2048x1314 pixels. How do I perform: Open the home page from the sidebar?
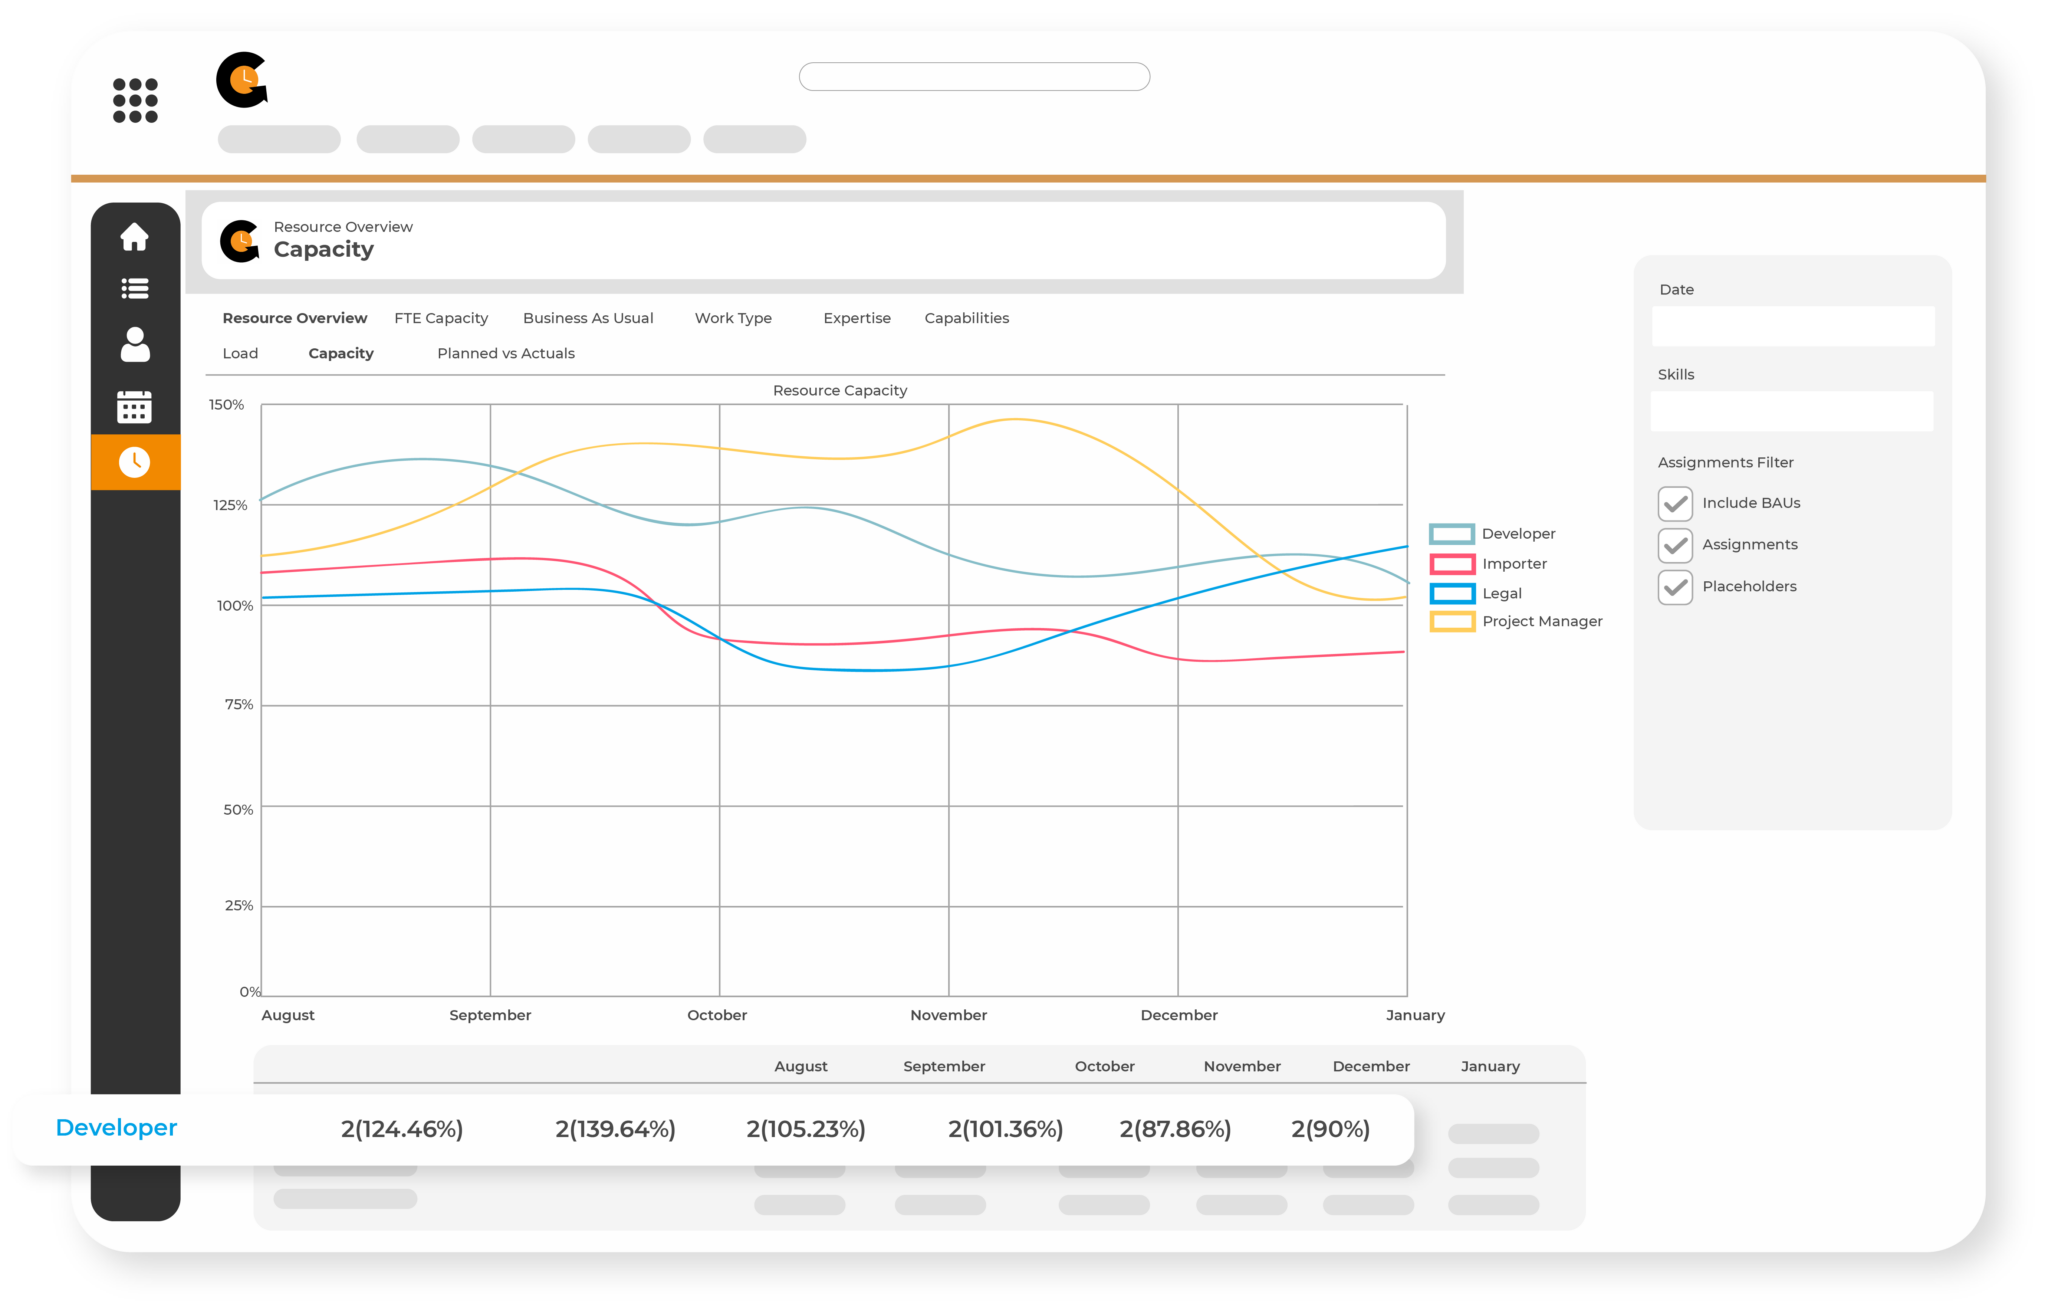(x=135, y=237)
